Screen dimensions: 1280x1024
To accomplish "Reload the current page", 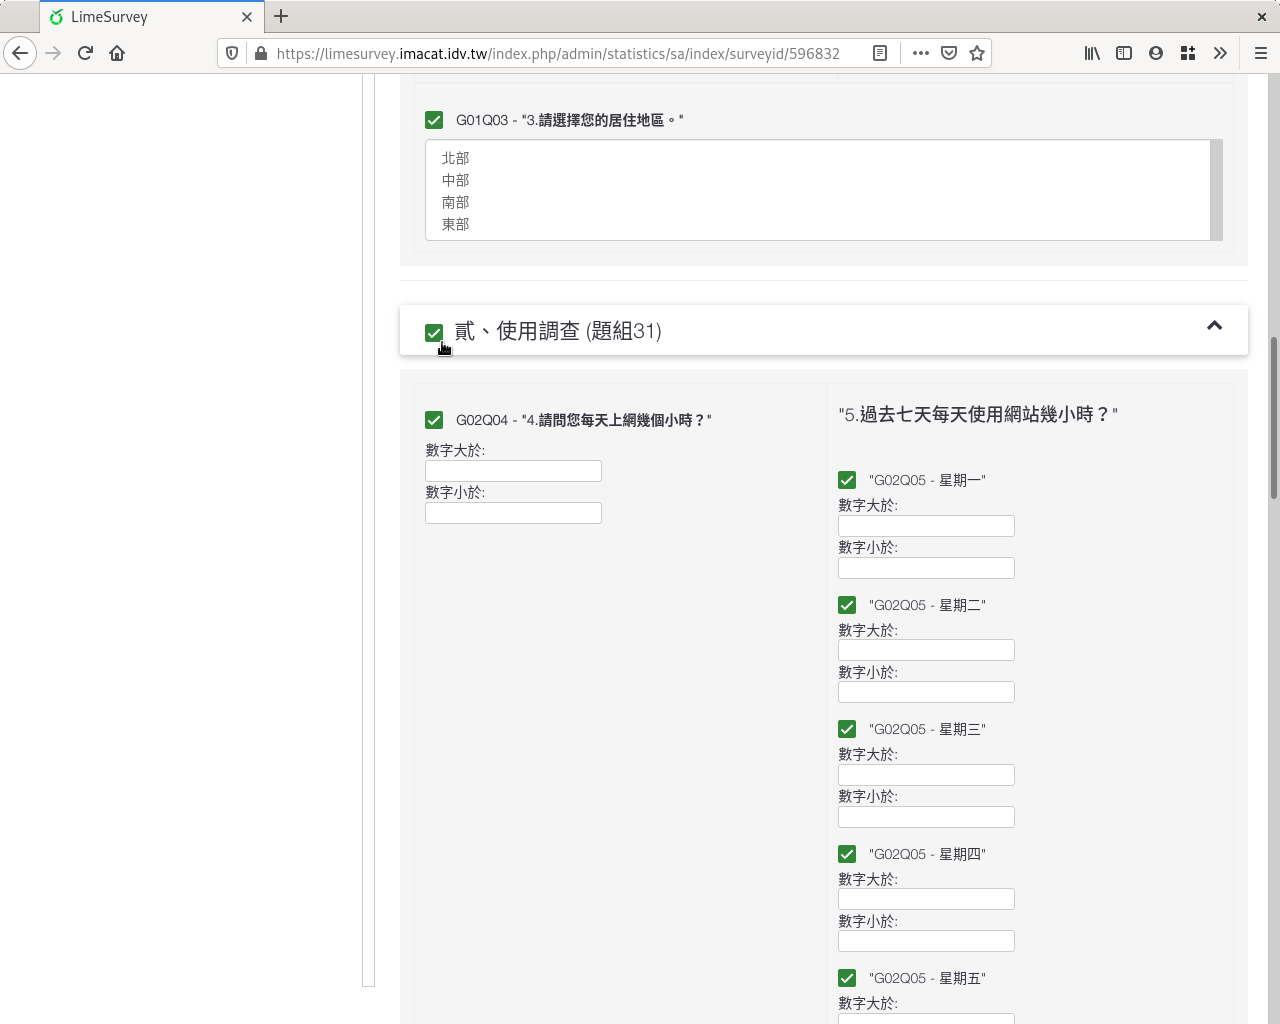I will (x=85, y=53).
